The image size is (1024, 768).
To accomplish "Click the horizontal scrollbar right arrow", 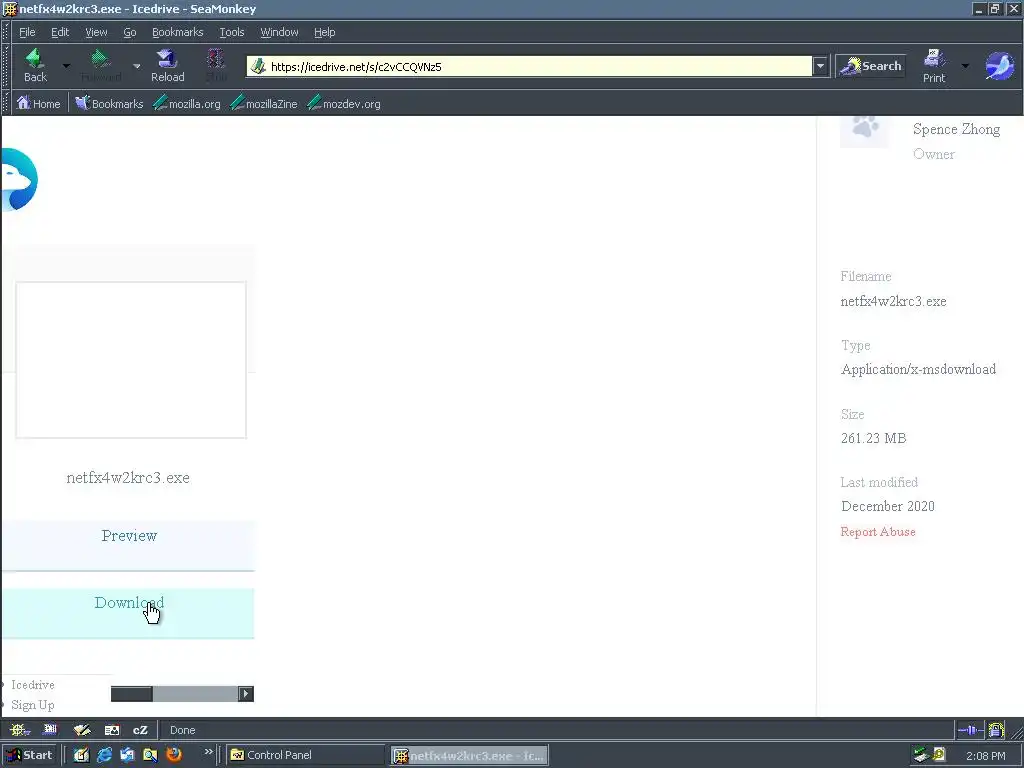I will (x=246, y=694).
